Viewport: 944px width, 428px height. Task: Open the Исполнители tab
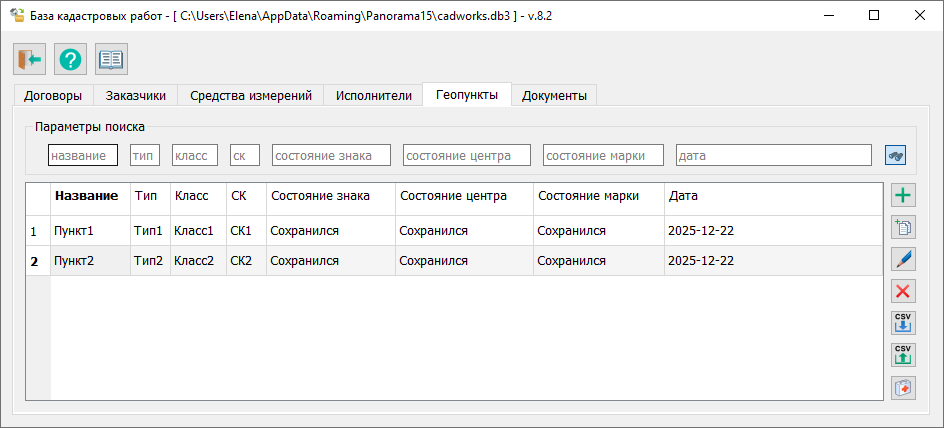[x=373, y=95]
